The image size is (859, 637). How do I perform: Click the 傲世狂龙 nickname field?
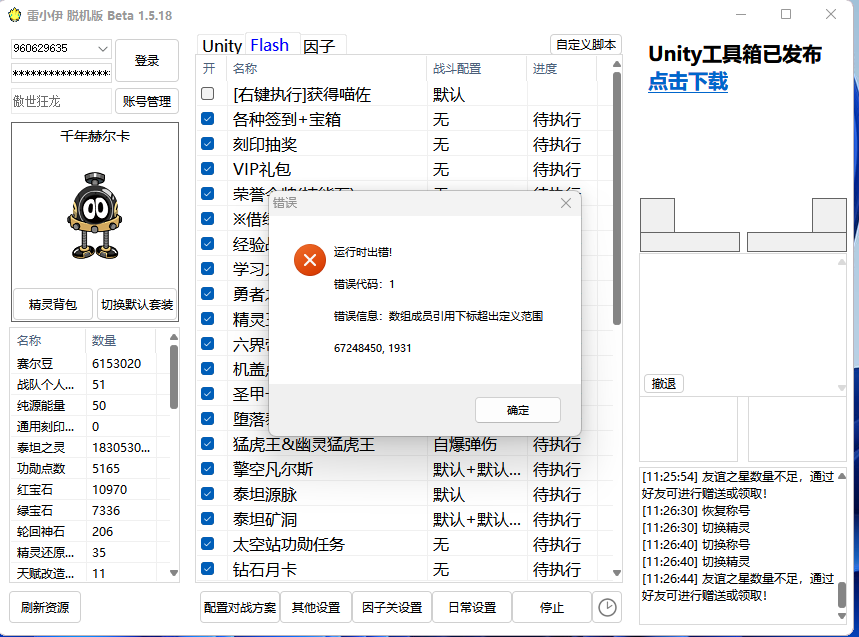(x=61, y=101)
